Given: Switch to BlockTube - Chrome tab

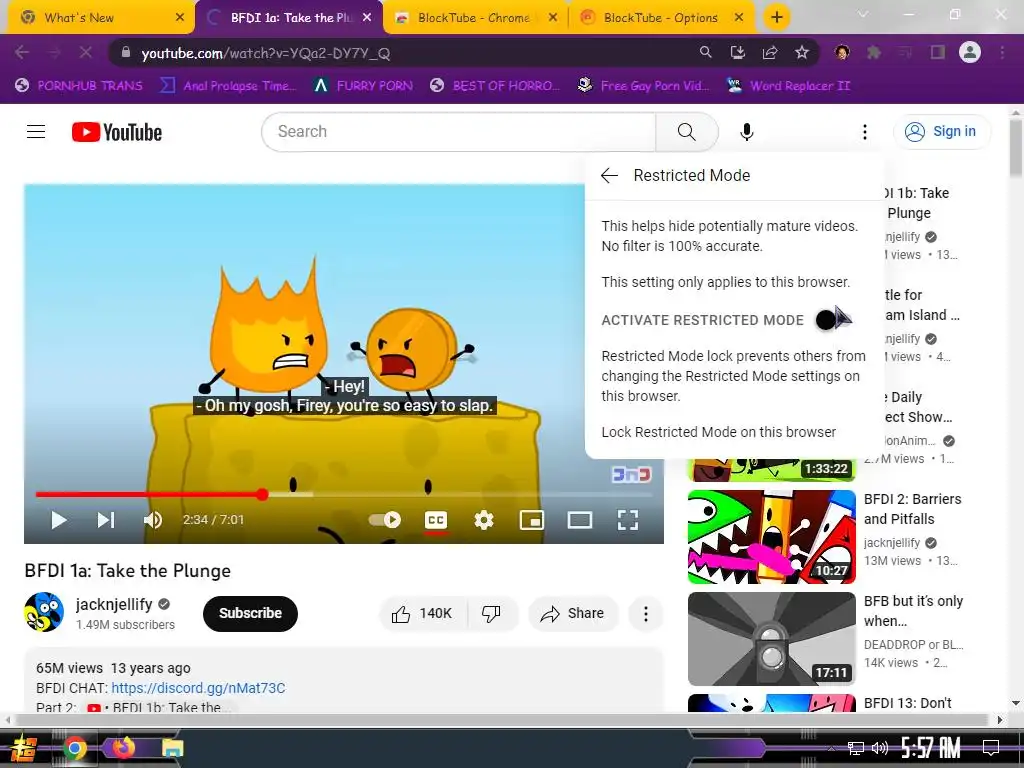Looking at the screenshot, I should point(473,18).
